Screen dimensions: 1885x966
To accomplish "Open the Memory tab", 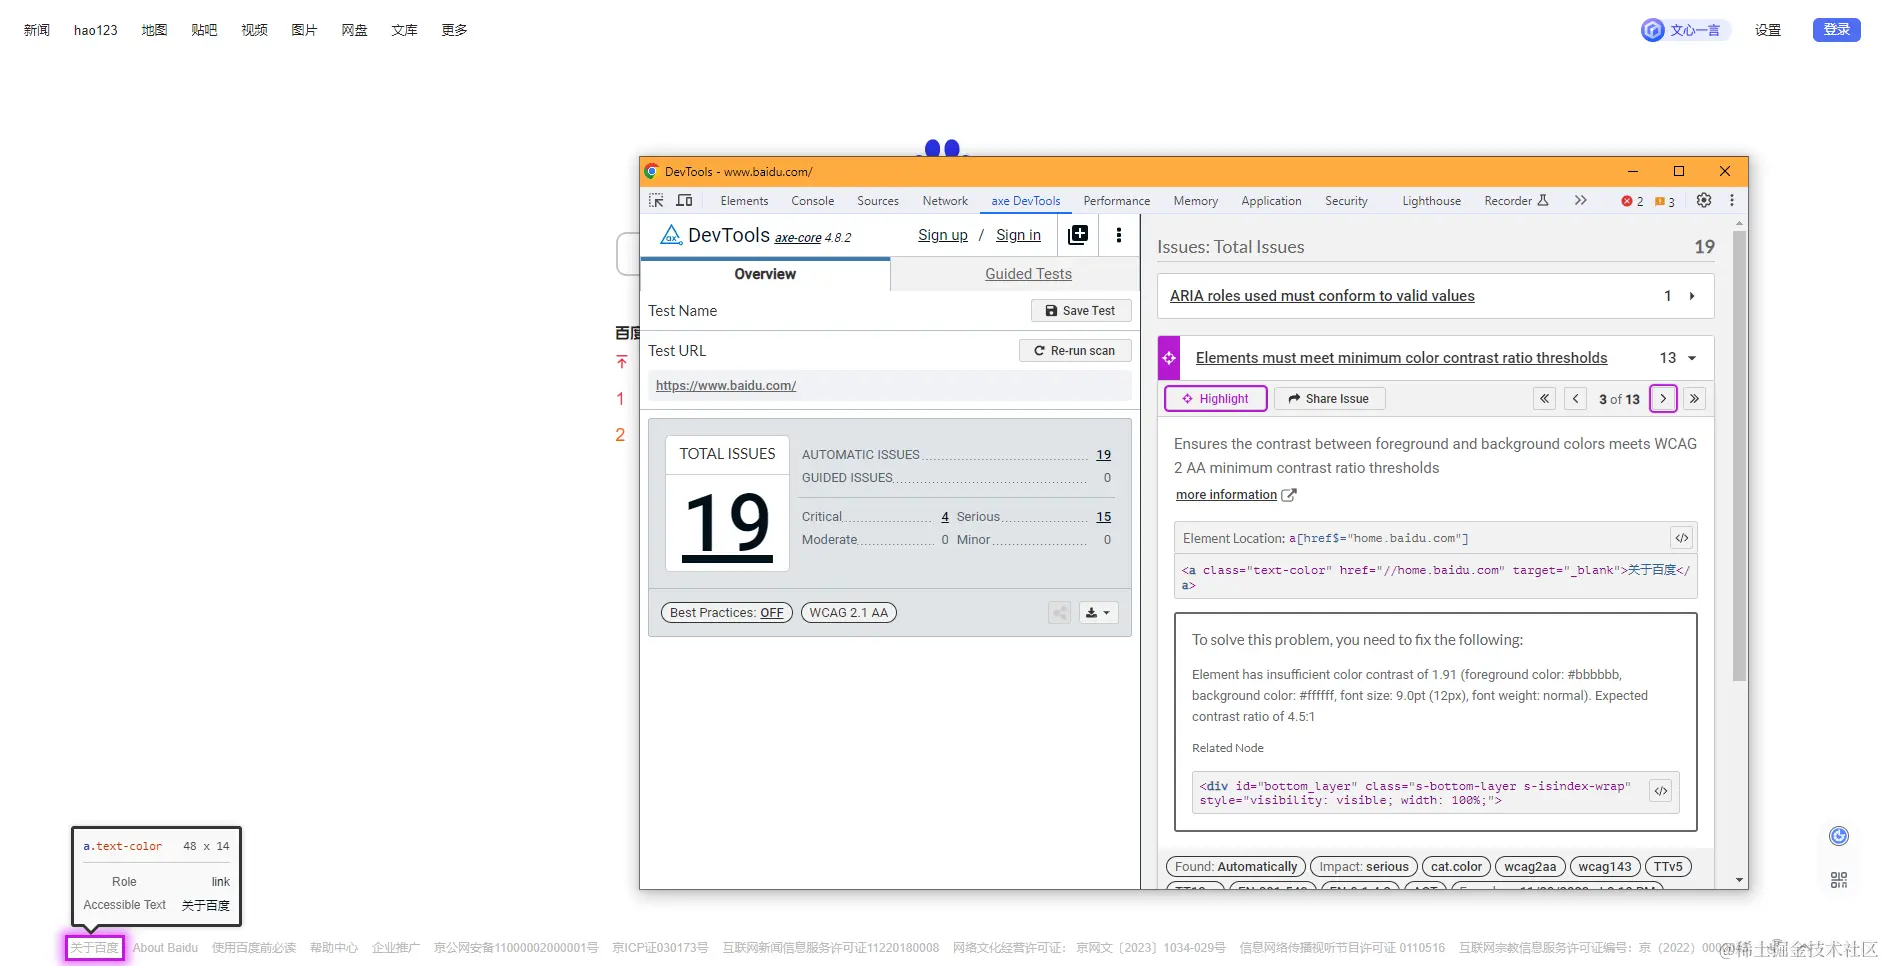I will tap(1196, 201).
